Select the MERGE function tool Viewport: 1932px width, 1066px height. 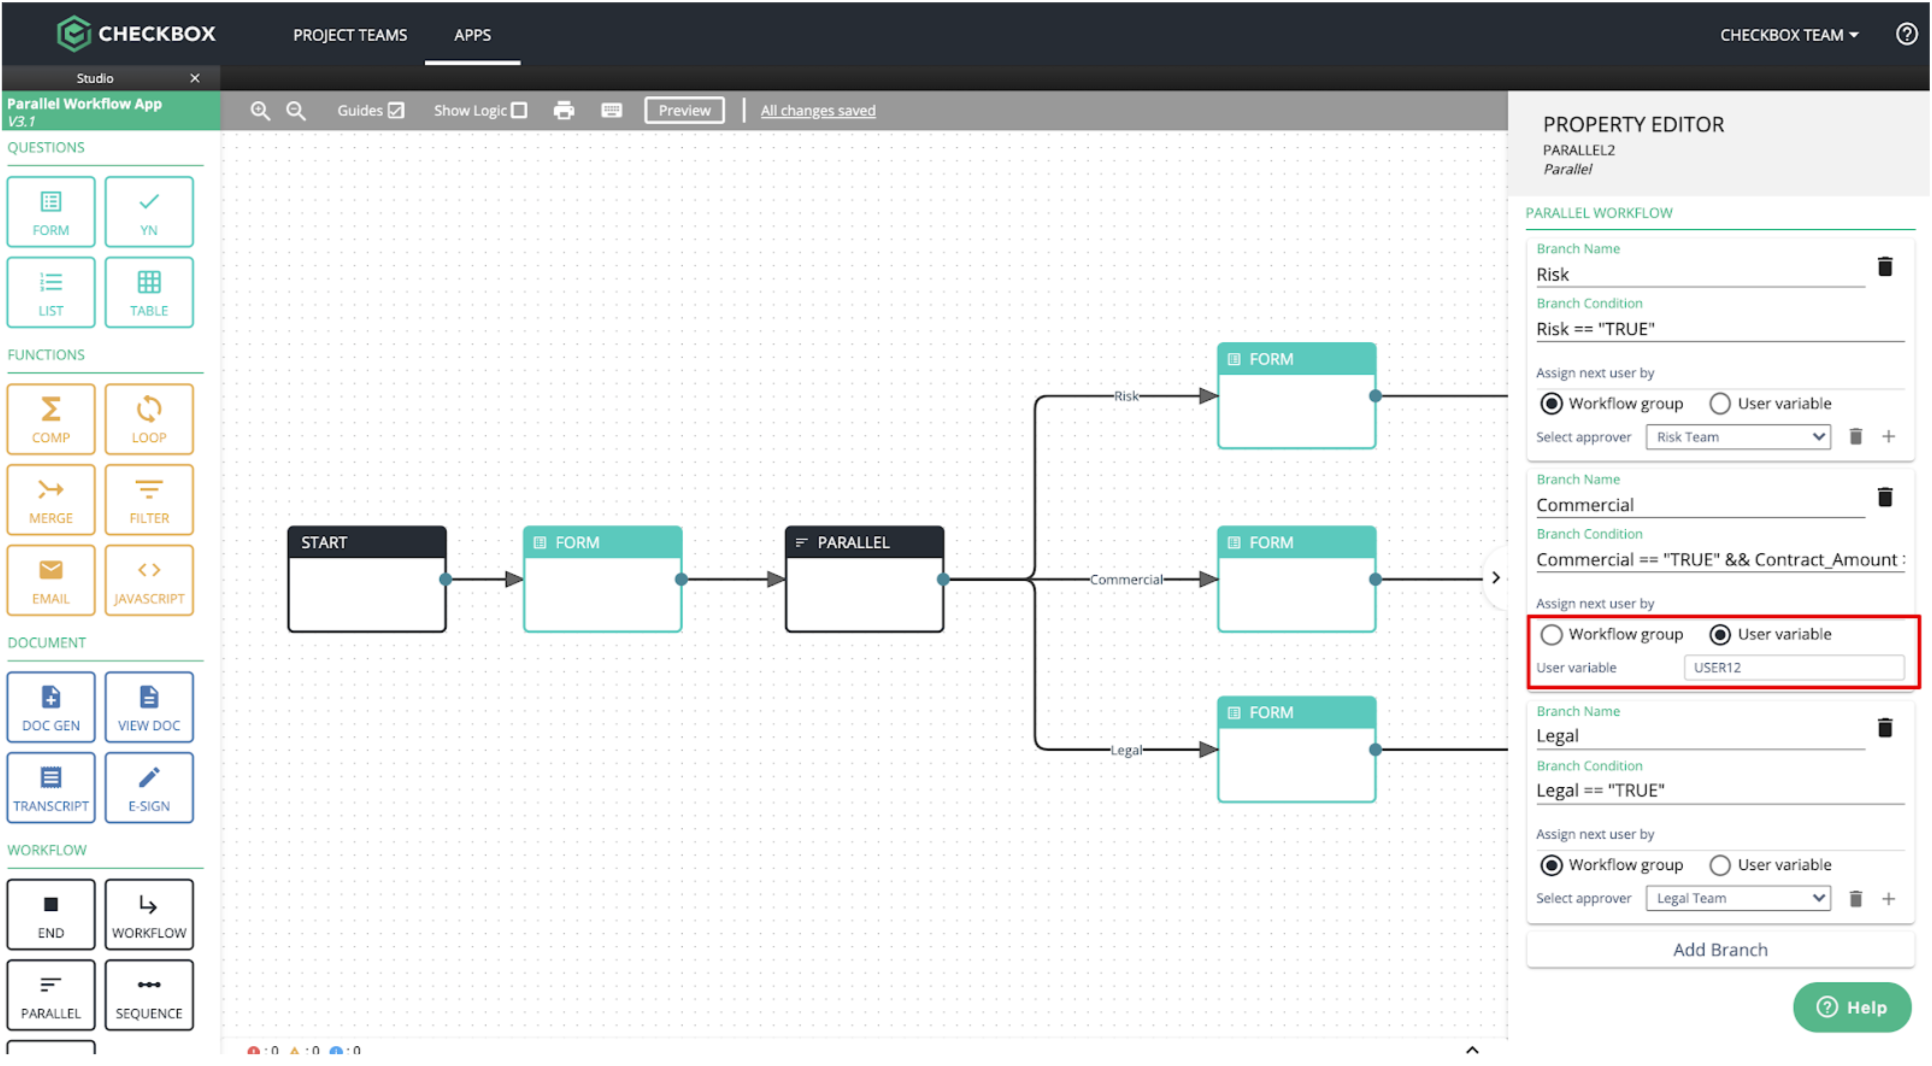(51, 500)
